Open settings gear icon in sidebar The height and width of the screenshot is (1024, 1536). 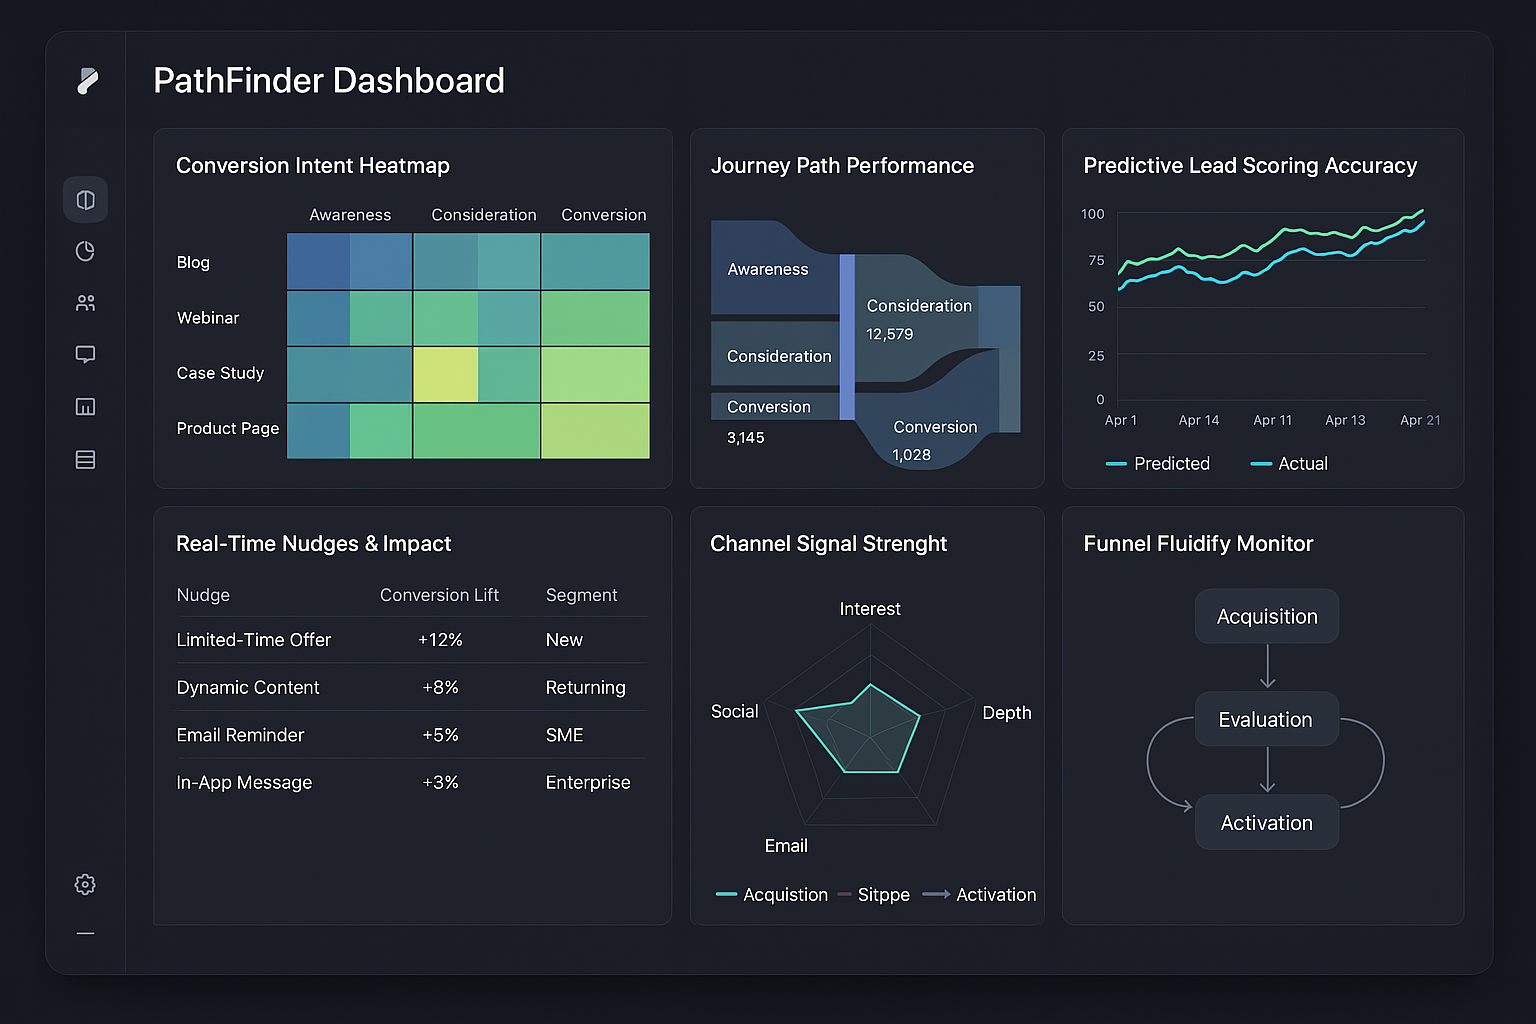coord(86,884)
